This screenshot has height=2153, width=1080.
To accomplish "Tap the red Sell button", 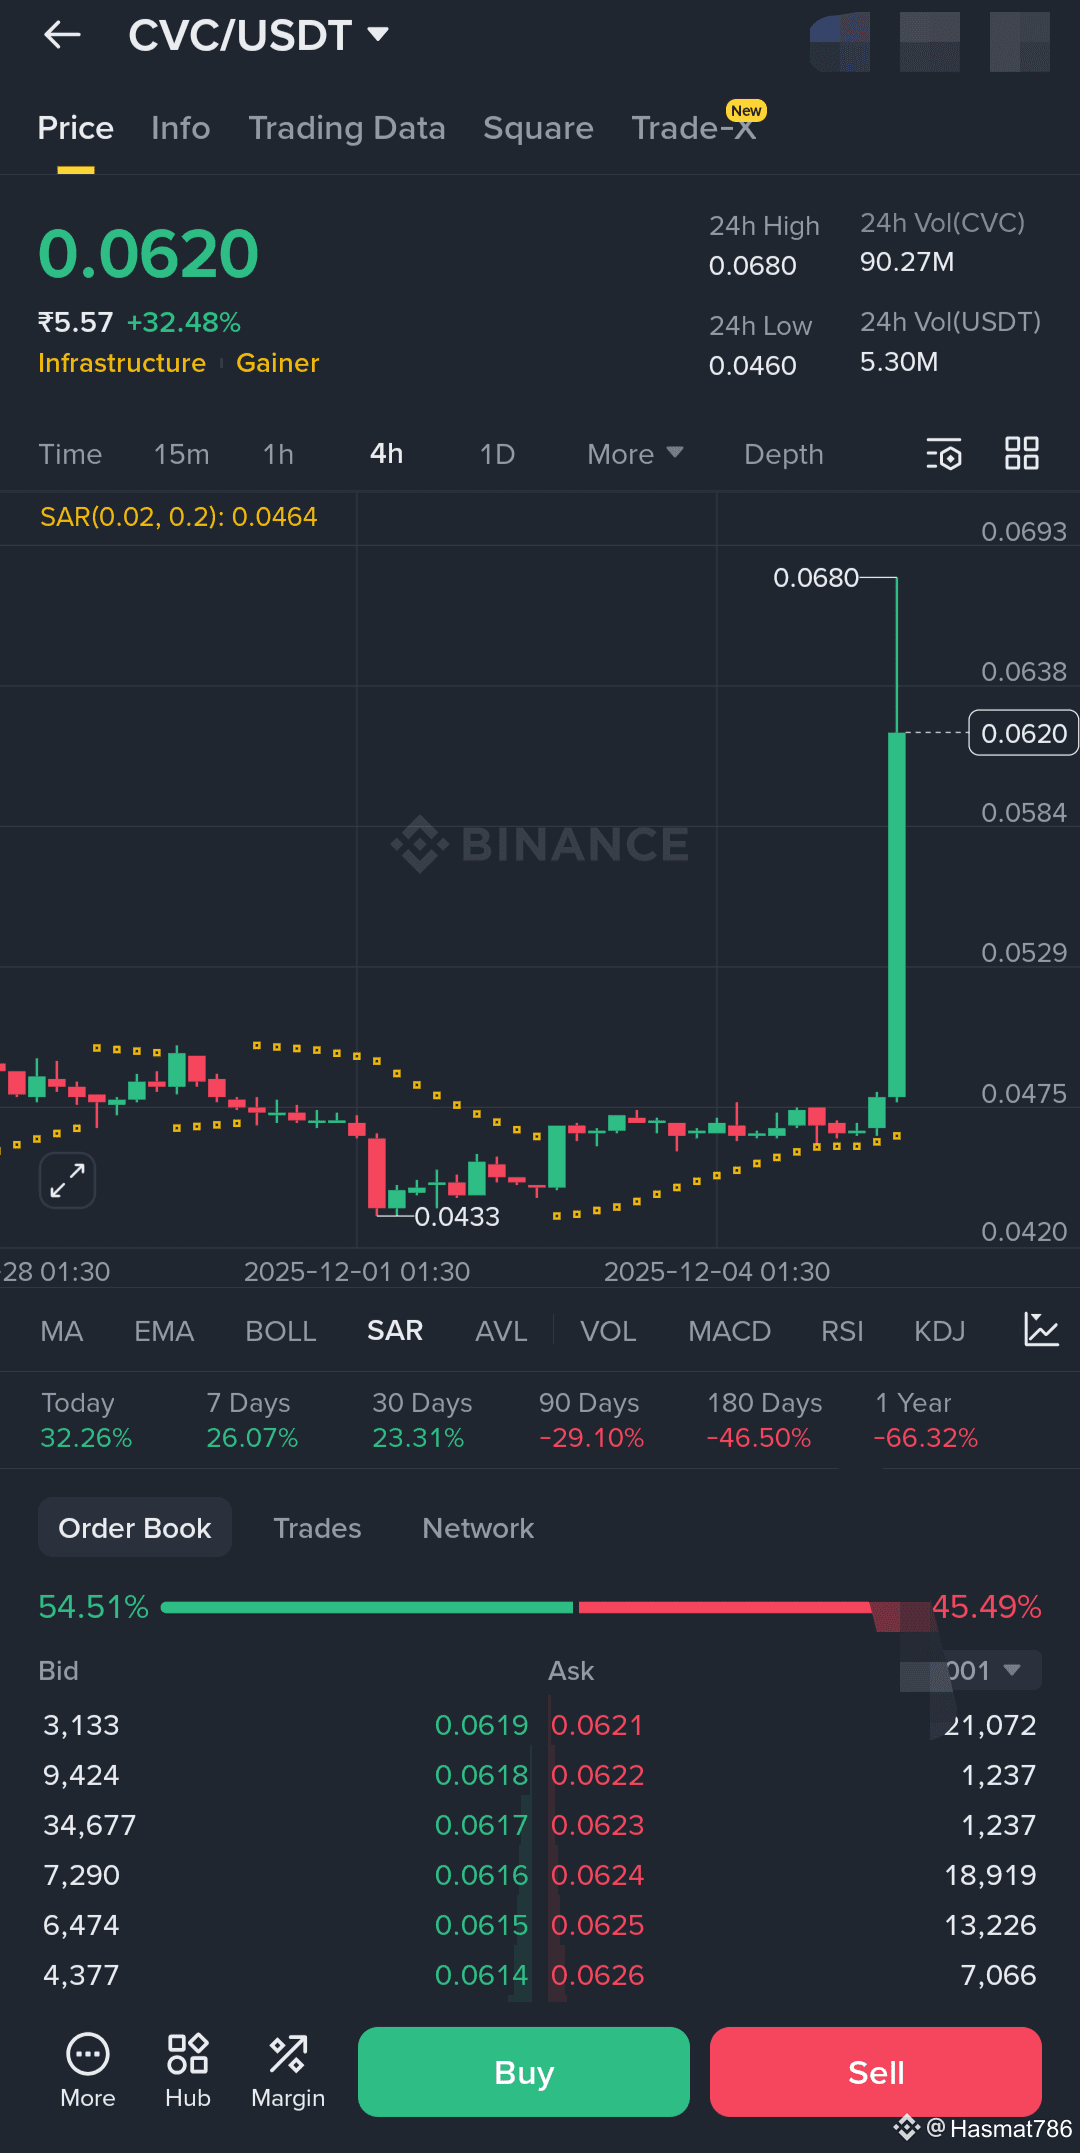I will pos(876,2072).
